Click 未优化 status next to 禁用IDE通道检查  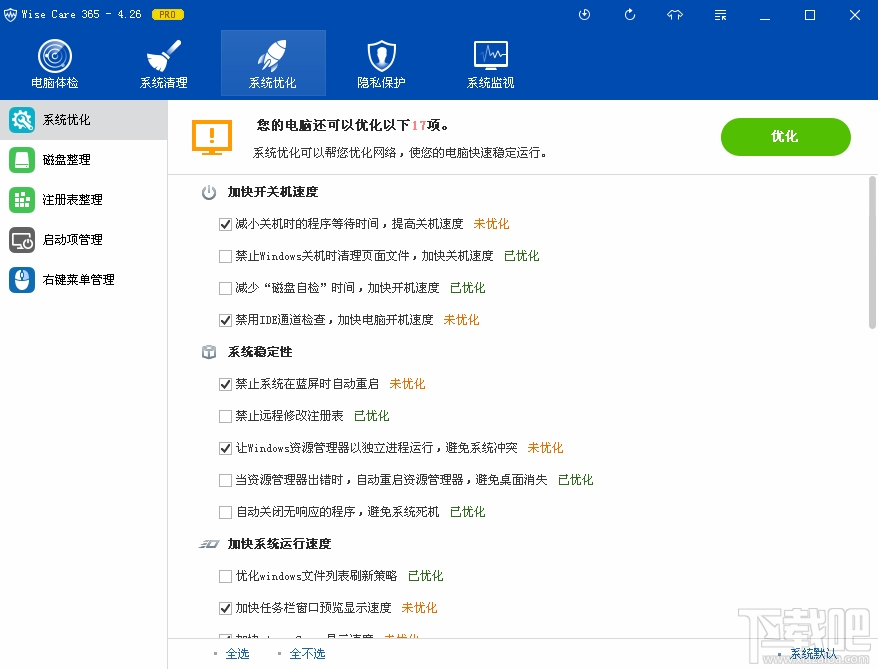point(461,320)
